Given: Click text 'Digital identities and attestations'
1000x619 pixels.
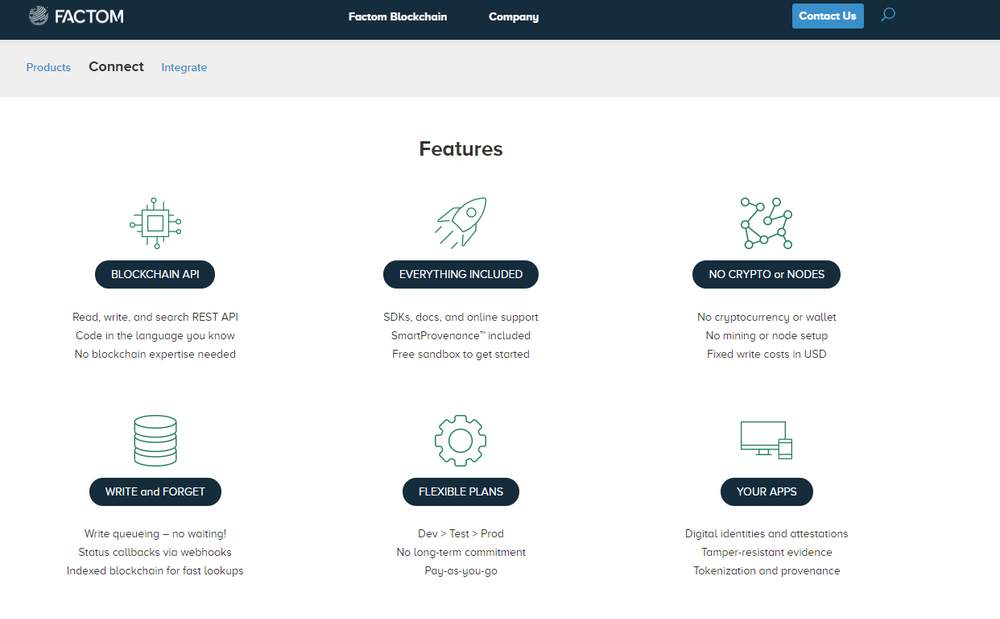Looking at the screenshot, I should (767, 534).
